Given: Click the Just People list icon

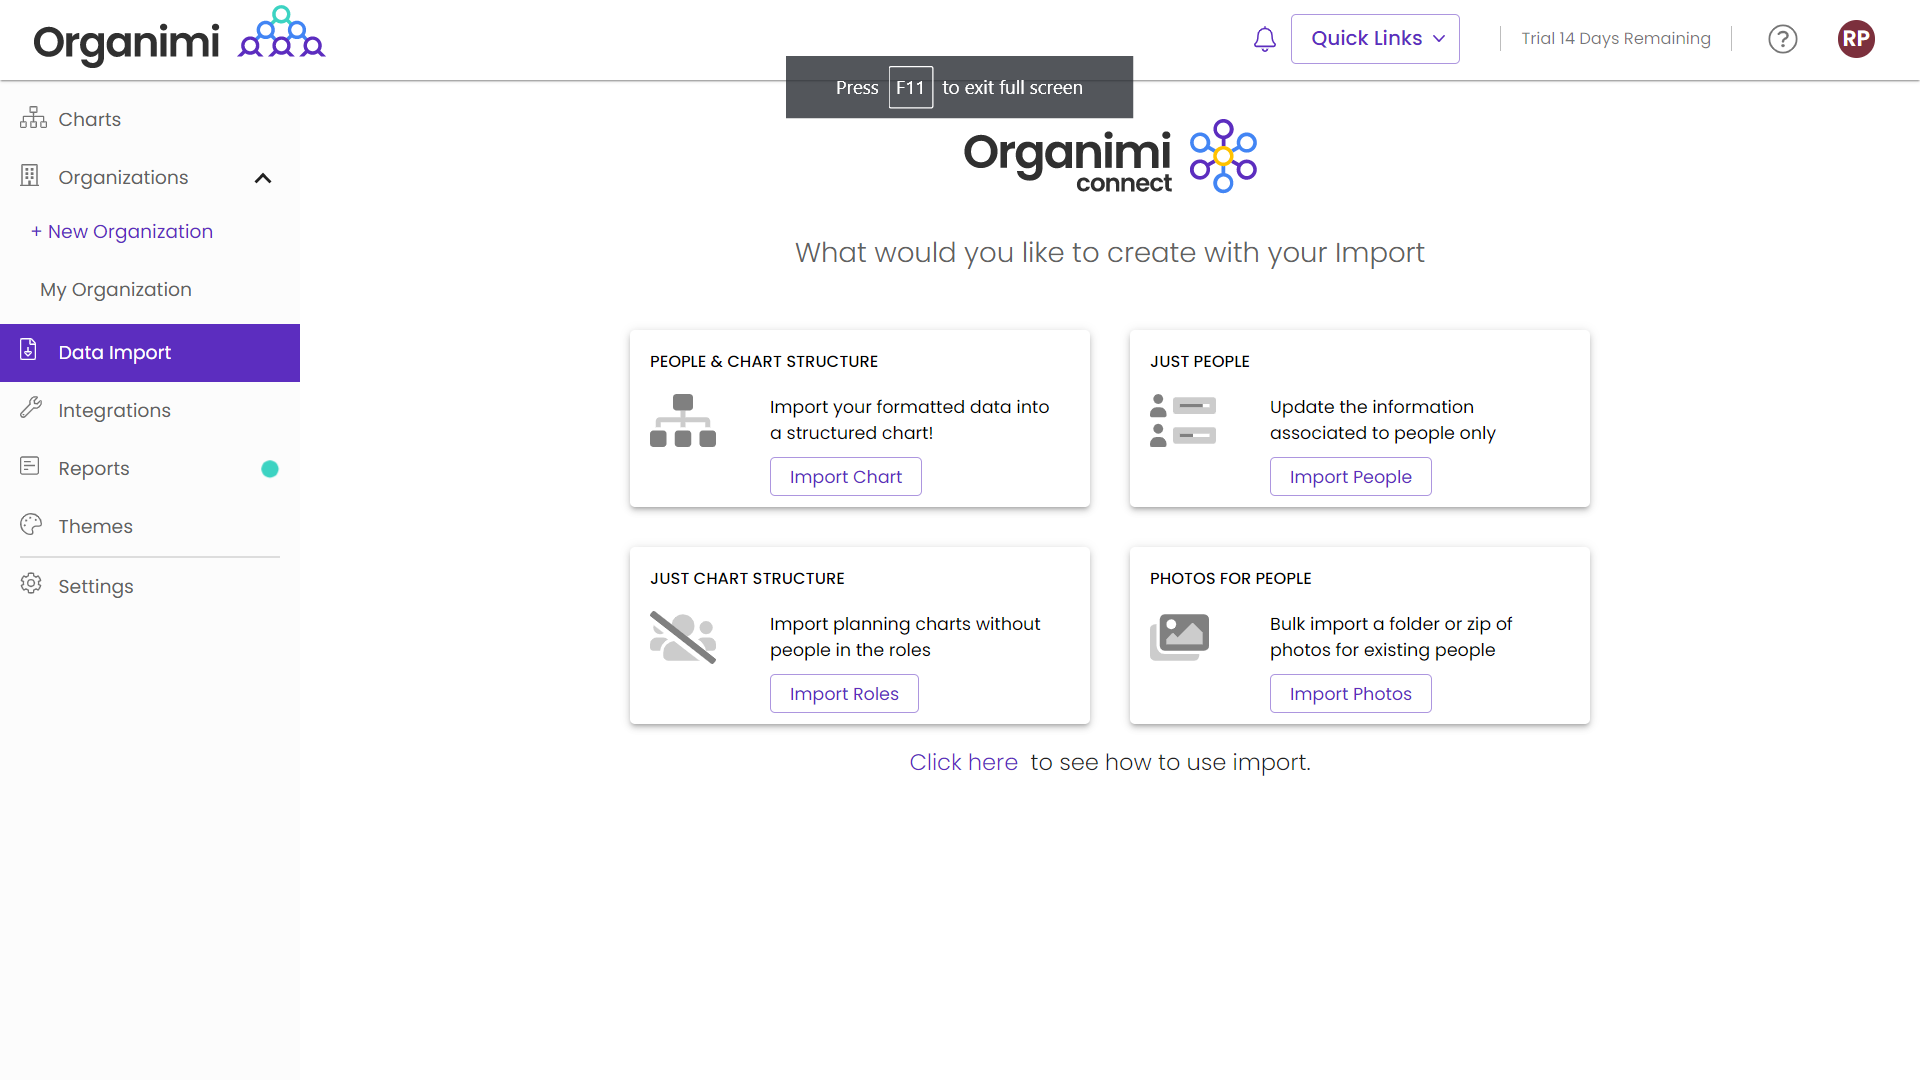Looking at the screenshot, I should pyautogui.click(x=1183, y=420).
